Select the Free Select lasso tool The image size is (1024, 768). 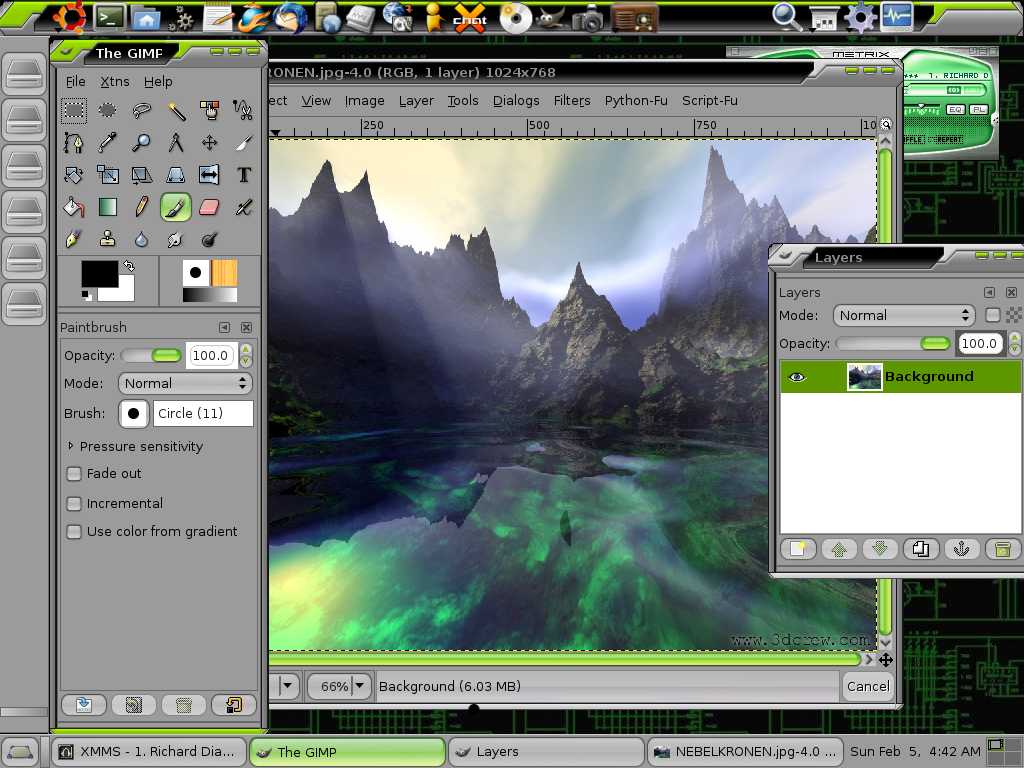142,110
